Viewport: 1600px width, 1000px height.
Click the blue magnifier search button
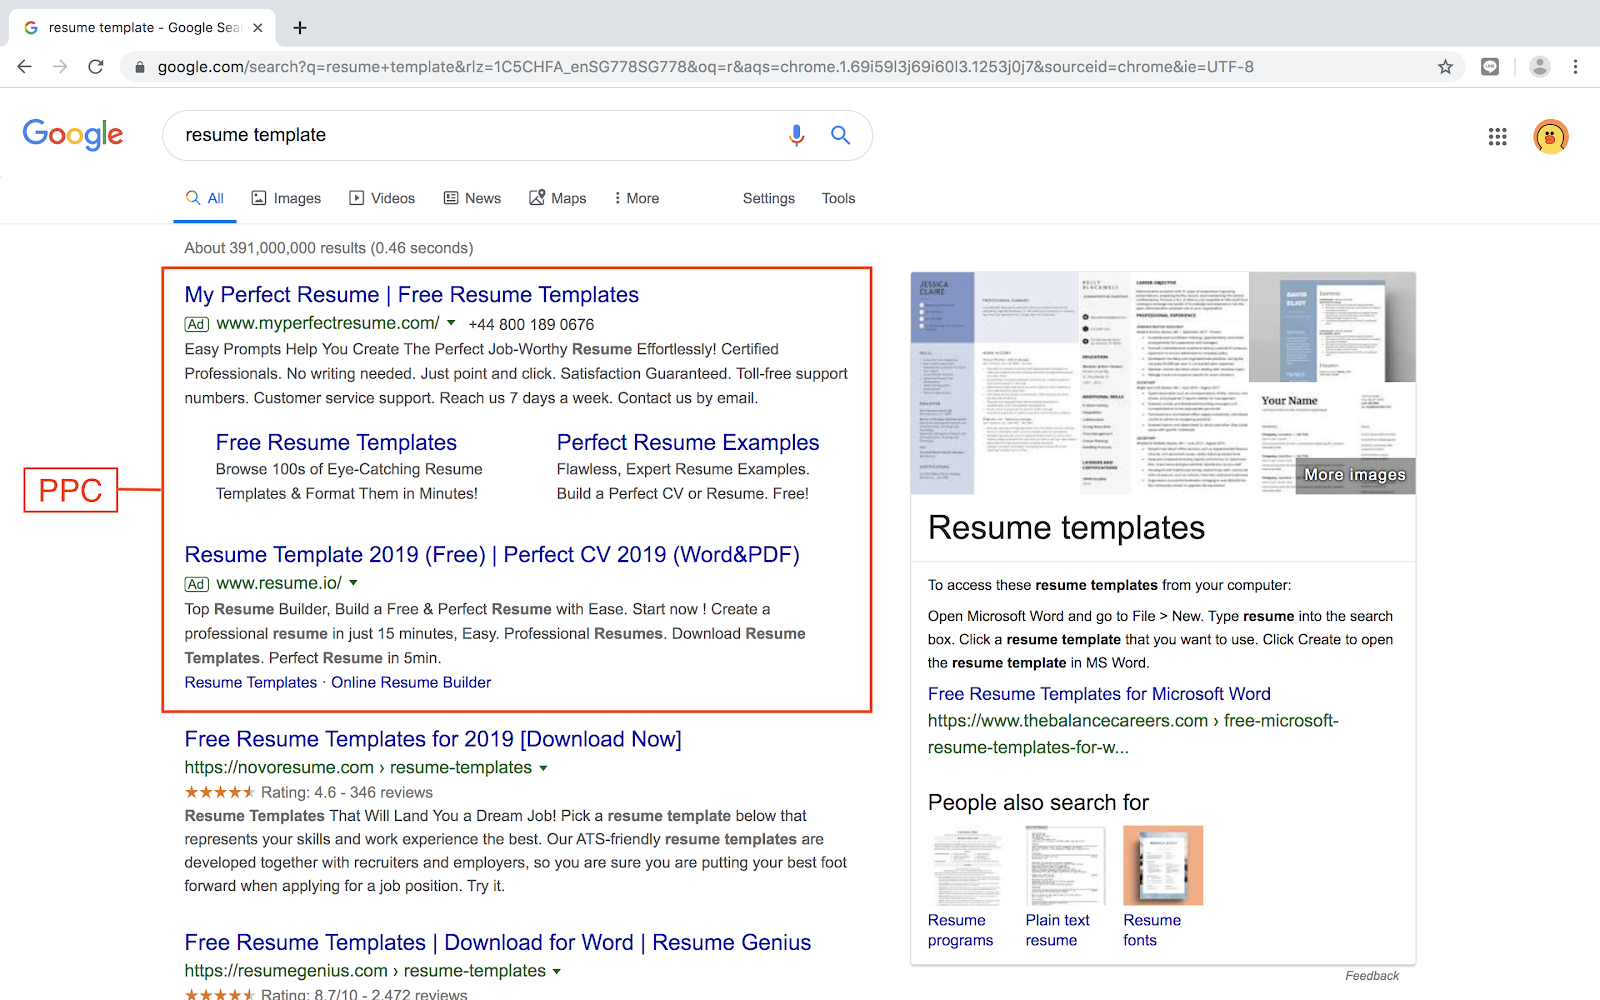coord(840,135)
